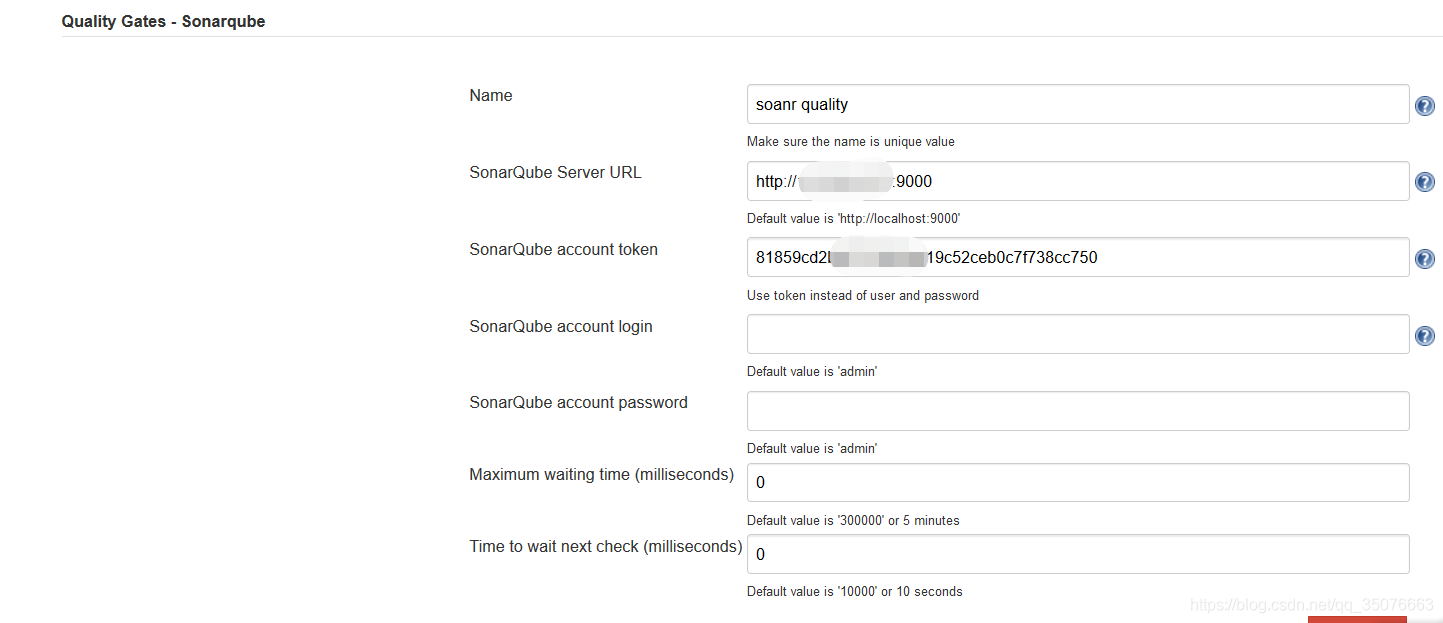This screenshot has height=623, width=1443.
Task: Click the Save button at the bottom
Action: click(1356, 620)
